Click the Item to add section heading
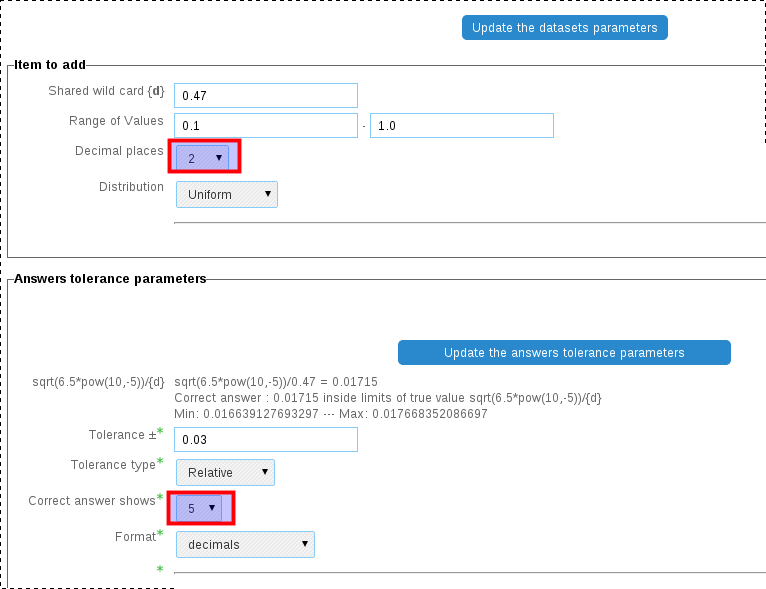 pos(50,65)
